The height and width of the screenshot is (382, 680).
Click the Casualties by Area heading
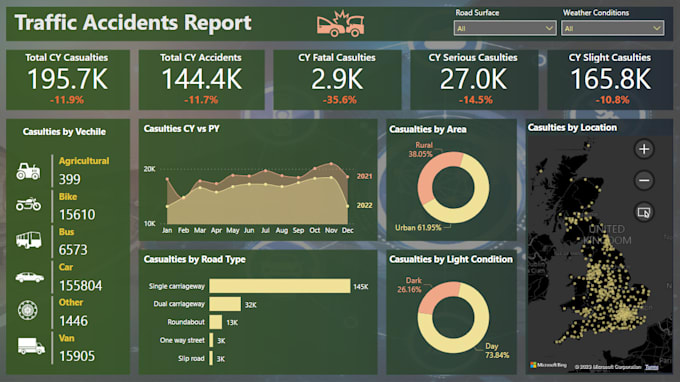click(x=428, y=129)
